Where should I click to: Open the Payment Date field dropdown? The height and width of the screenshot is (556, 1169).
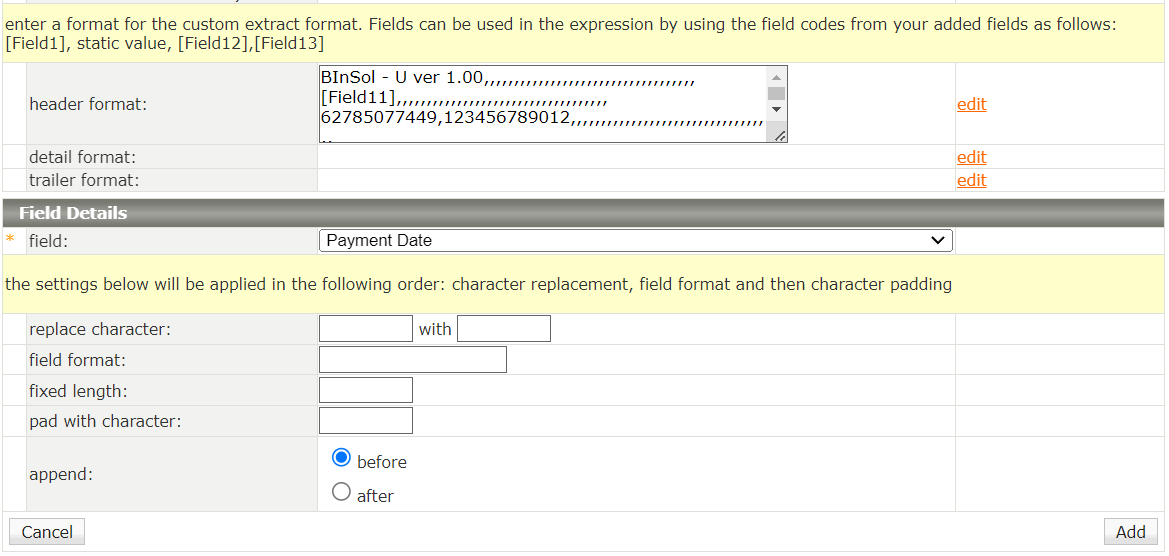(635, 241)
